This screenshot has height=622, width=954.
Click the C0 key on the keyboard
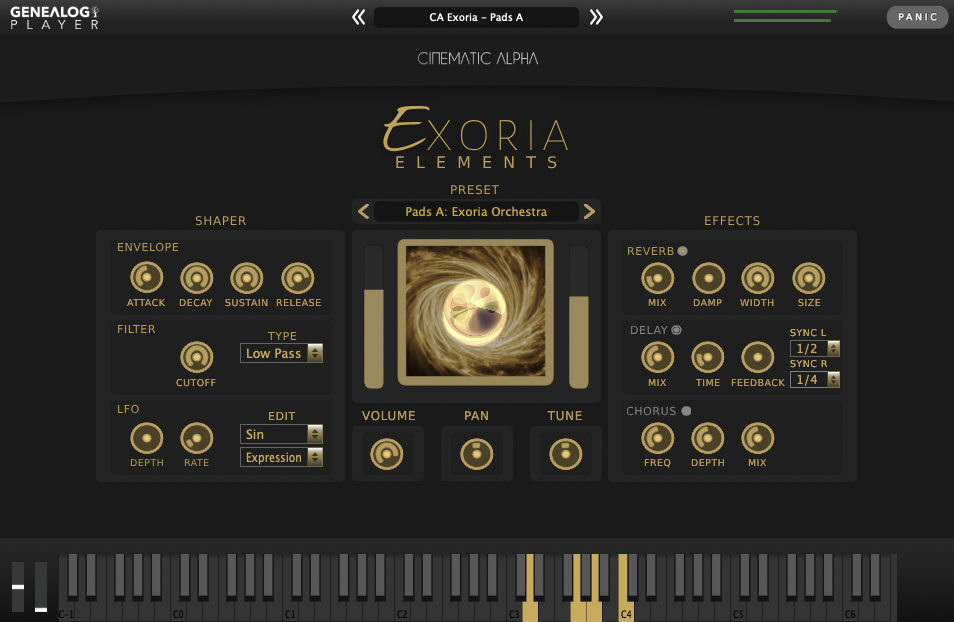(178, 612)
